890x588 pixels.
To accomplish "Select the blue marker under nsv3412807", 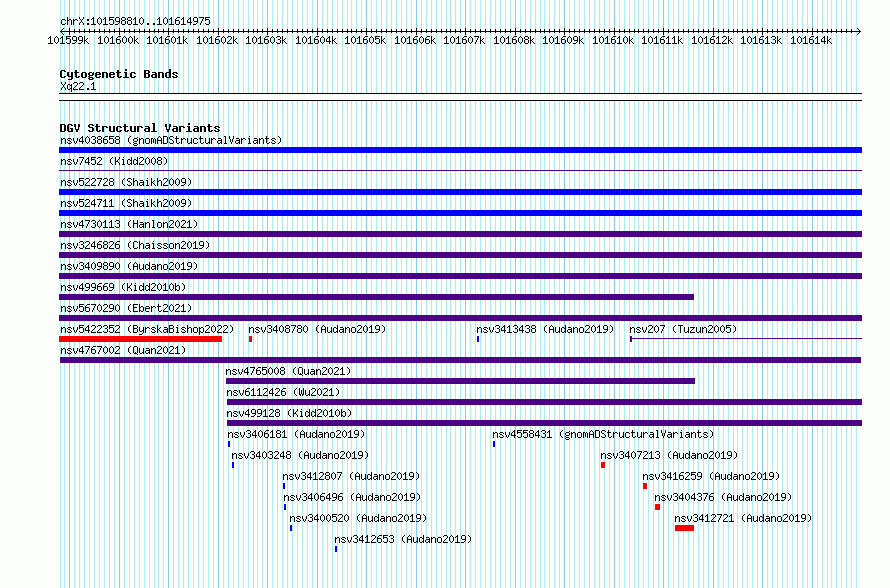I will [x=284, y=486].
